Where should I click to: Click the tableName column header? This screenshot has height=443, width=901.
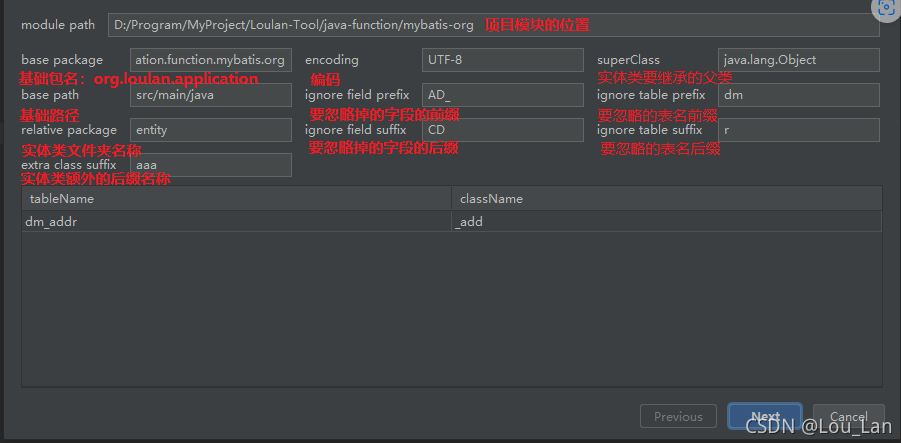coord(236,199)
